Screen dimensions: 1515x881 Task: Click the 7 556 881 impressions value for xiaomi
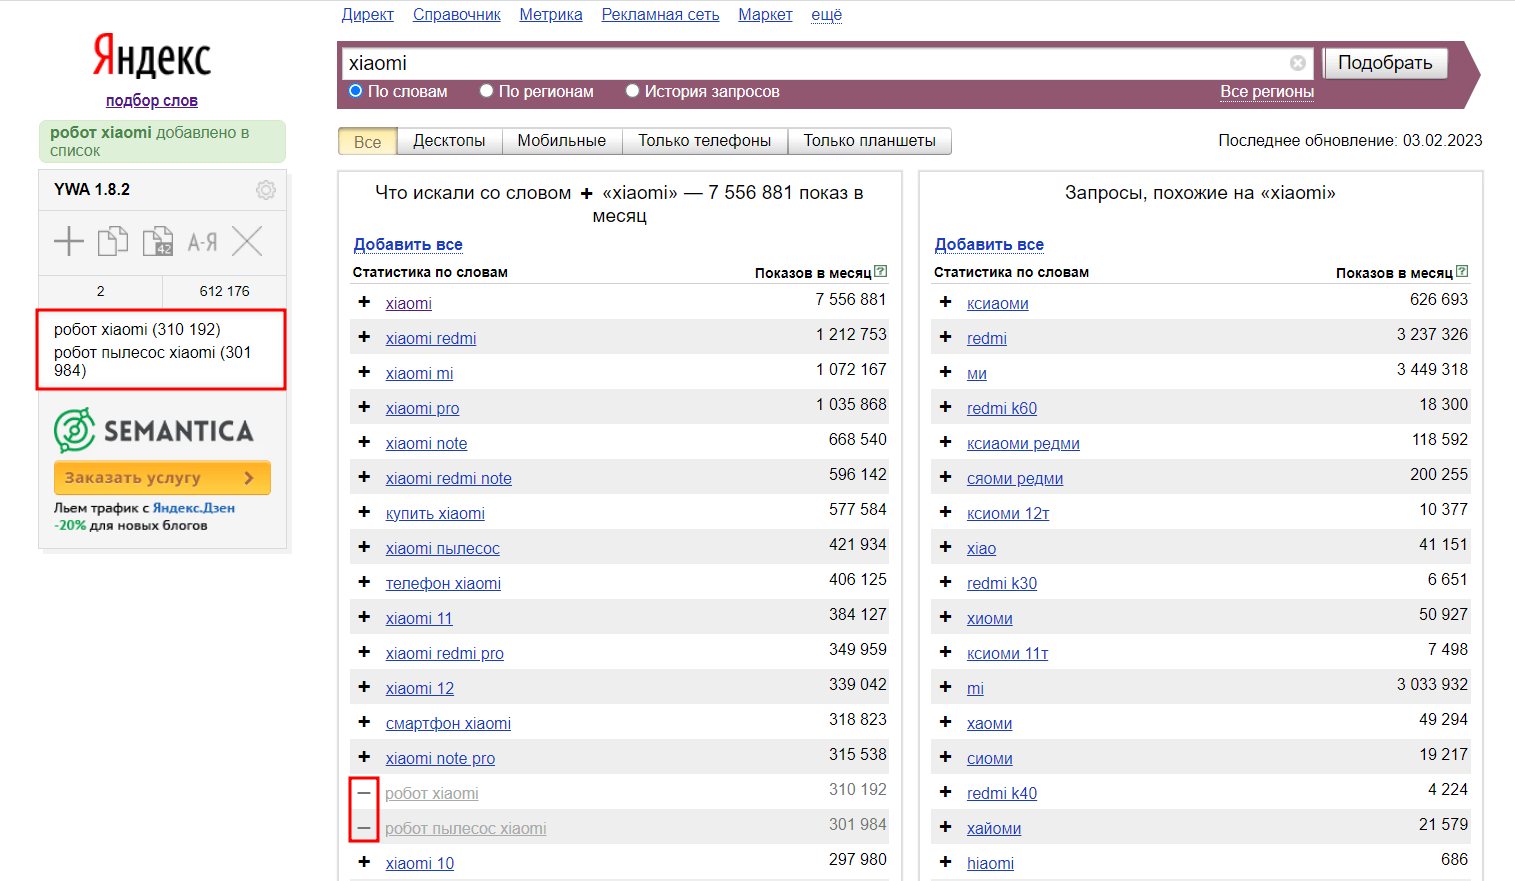click(x=850, y=299)
